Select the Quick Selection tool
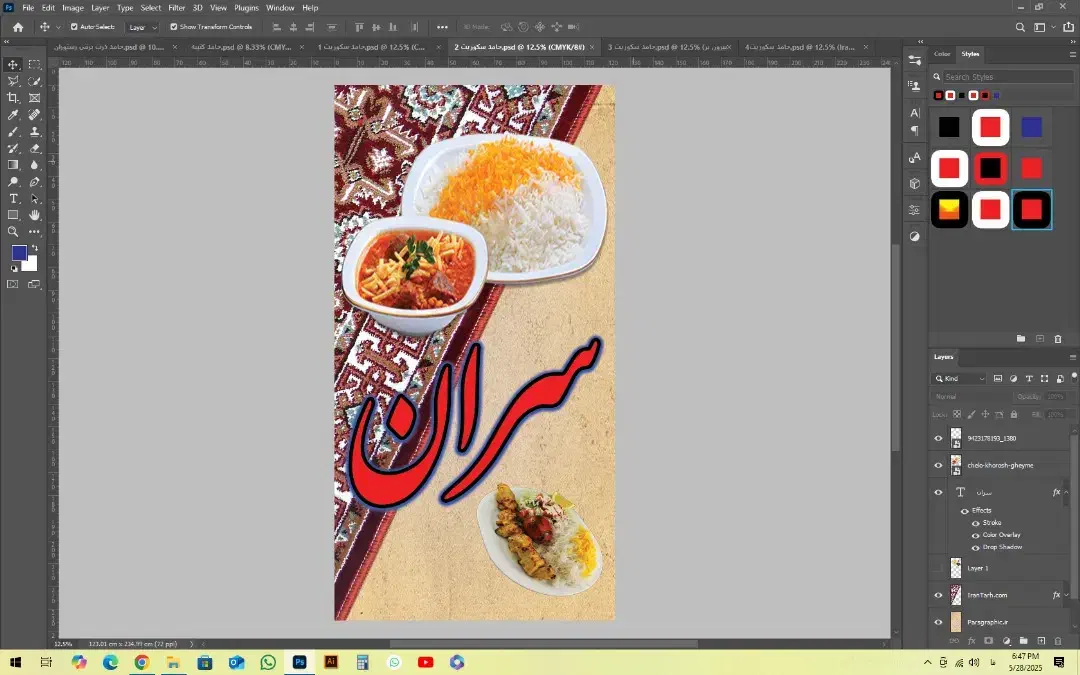Image resolution: width=1080 pixels, height=675 pixels. [34, 81]
